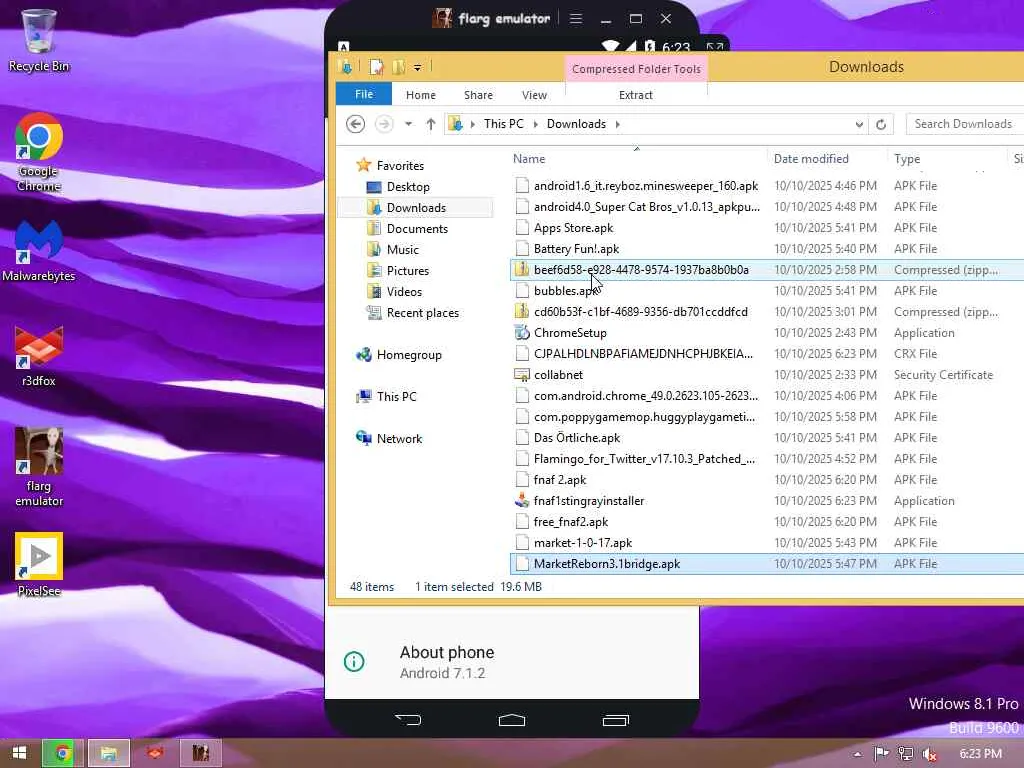
Task: Select Recent places in the navigation pane
Action: click(x=423, y=313)
